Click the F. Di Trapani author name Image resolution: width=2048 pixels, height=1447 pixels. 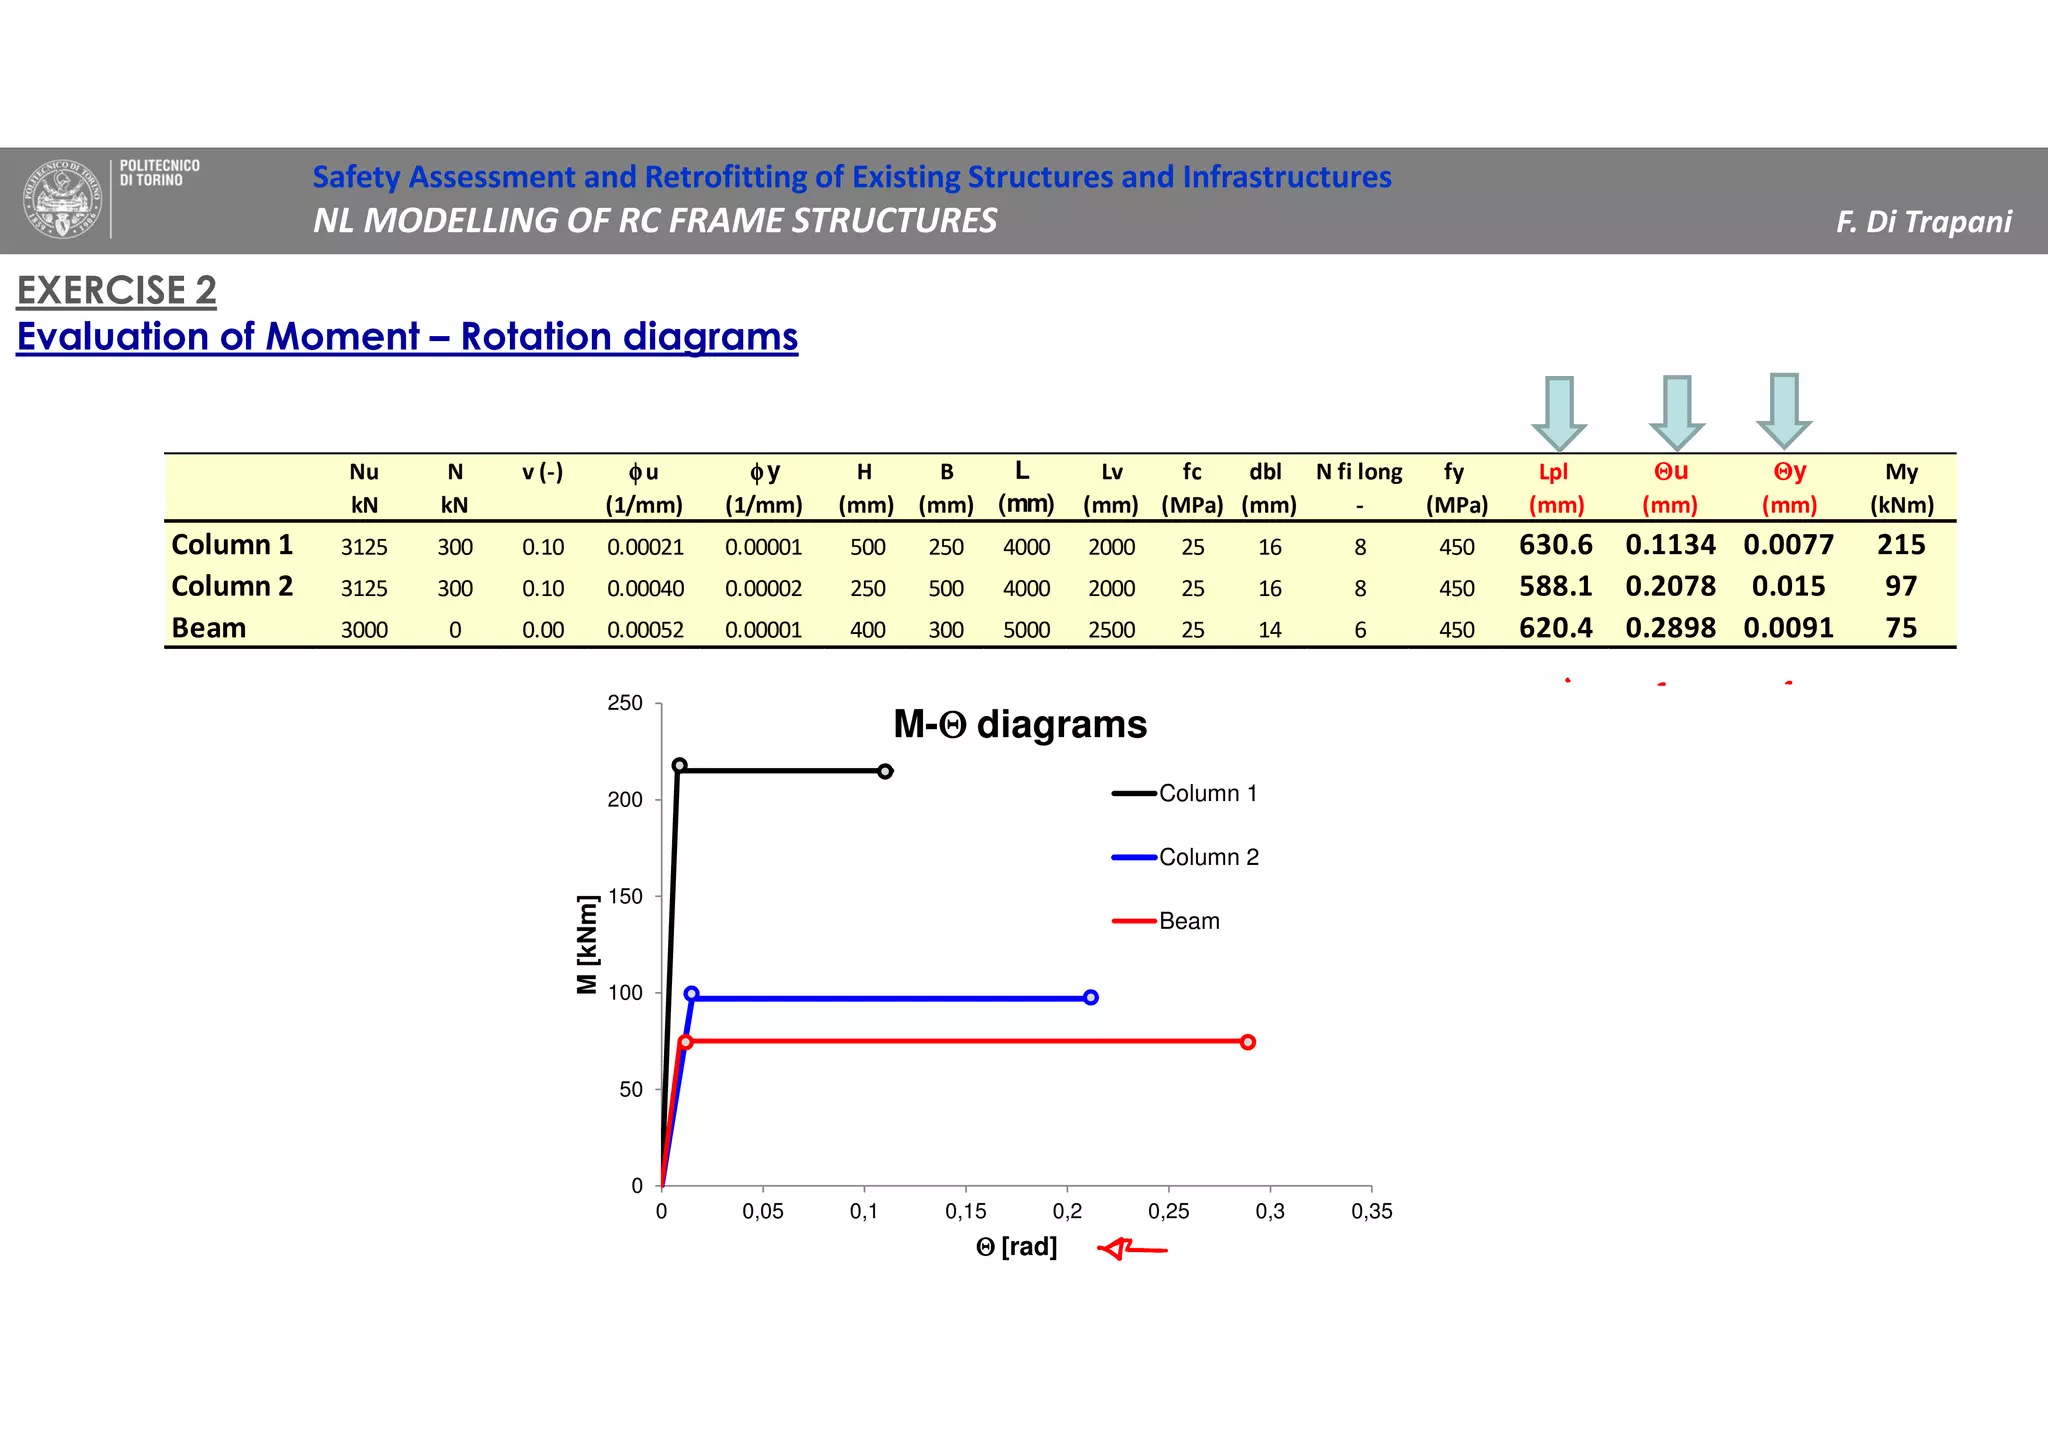1923,221
